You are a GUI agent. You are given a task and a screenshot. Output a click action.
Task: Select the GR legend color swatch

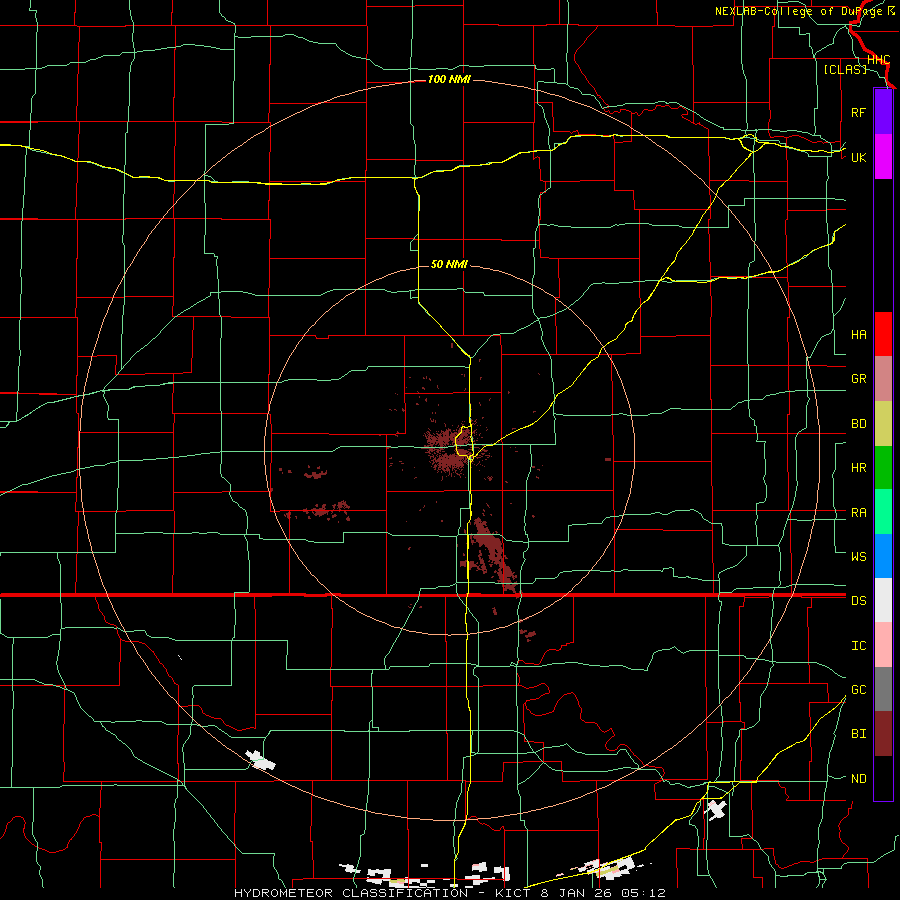click(x=883, y=379)
